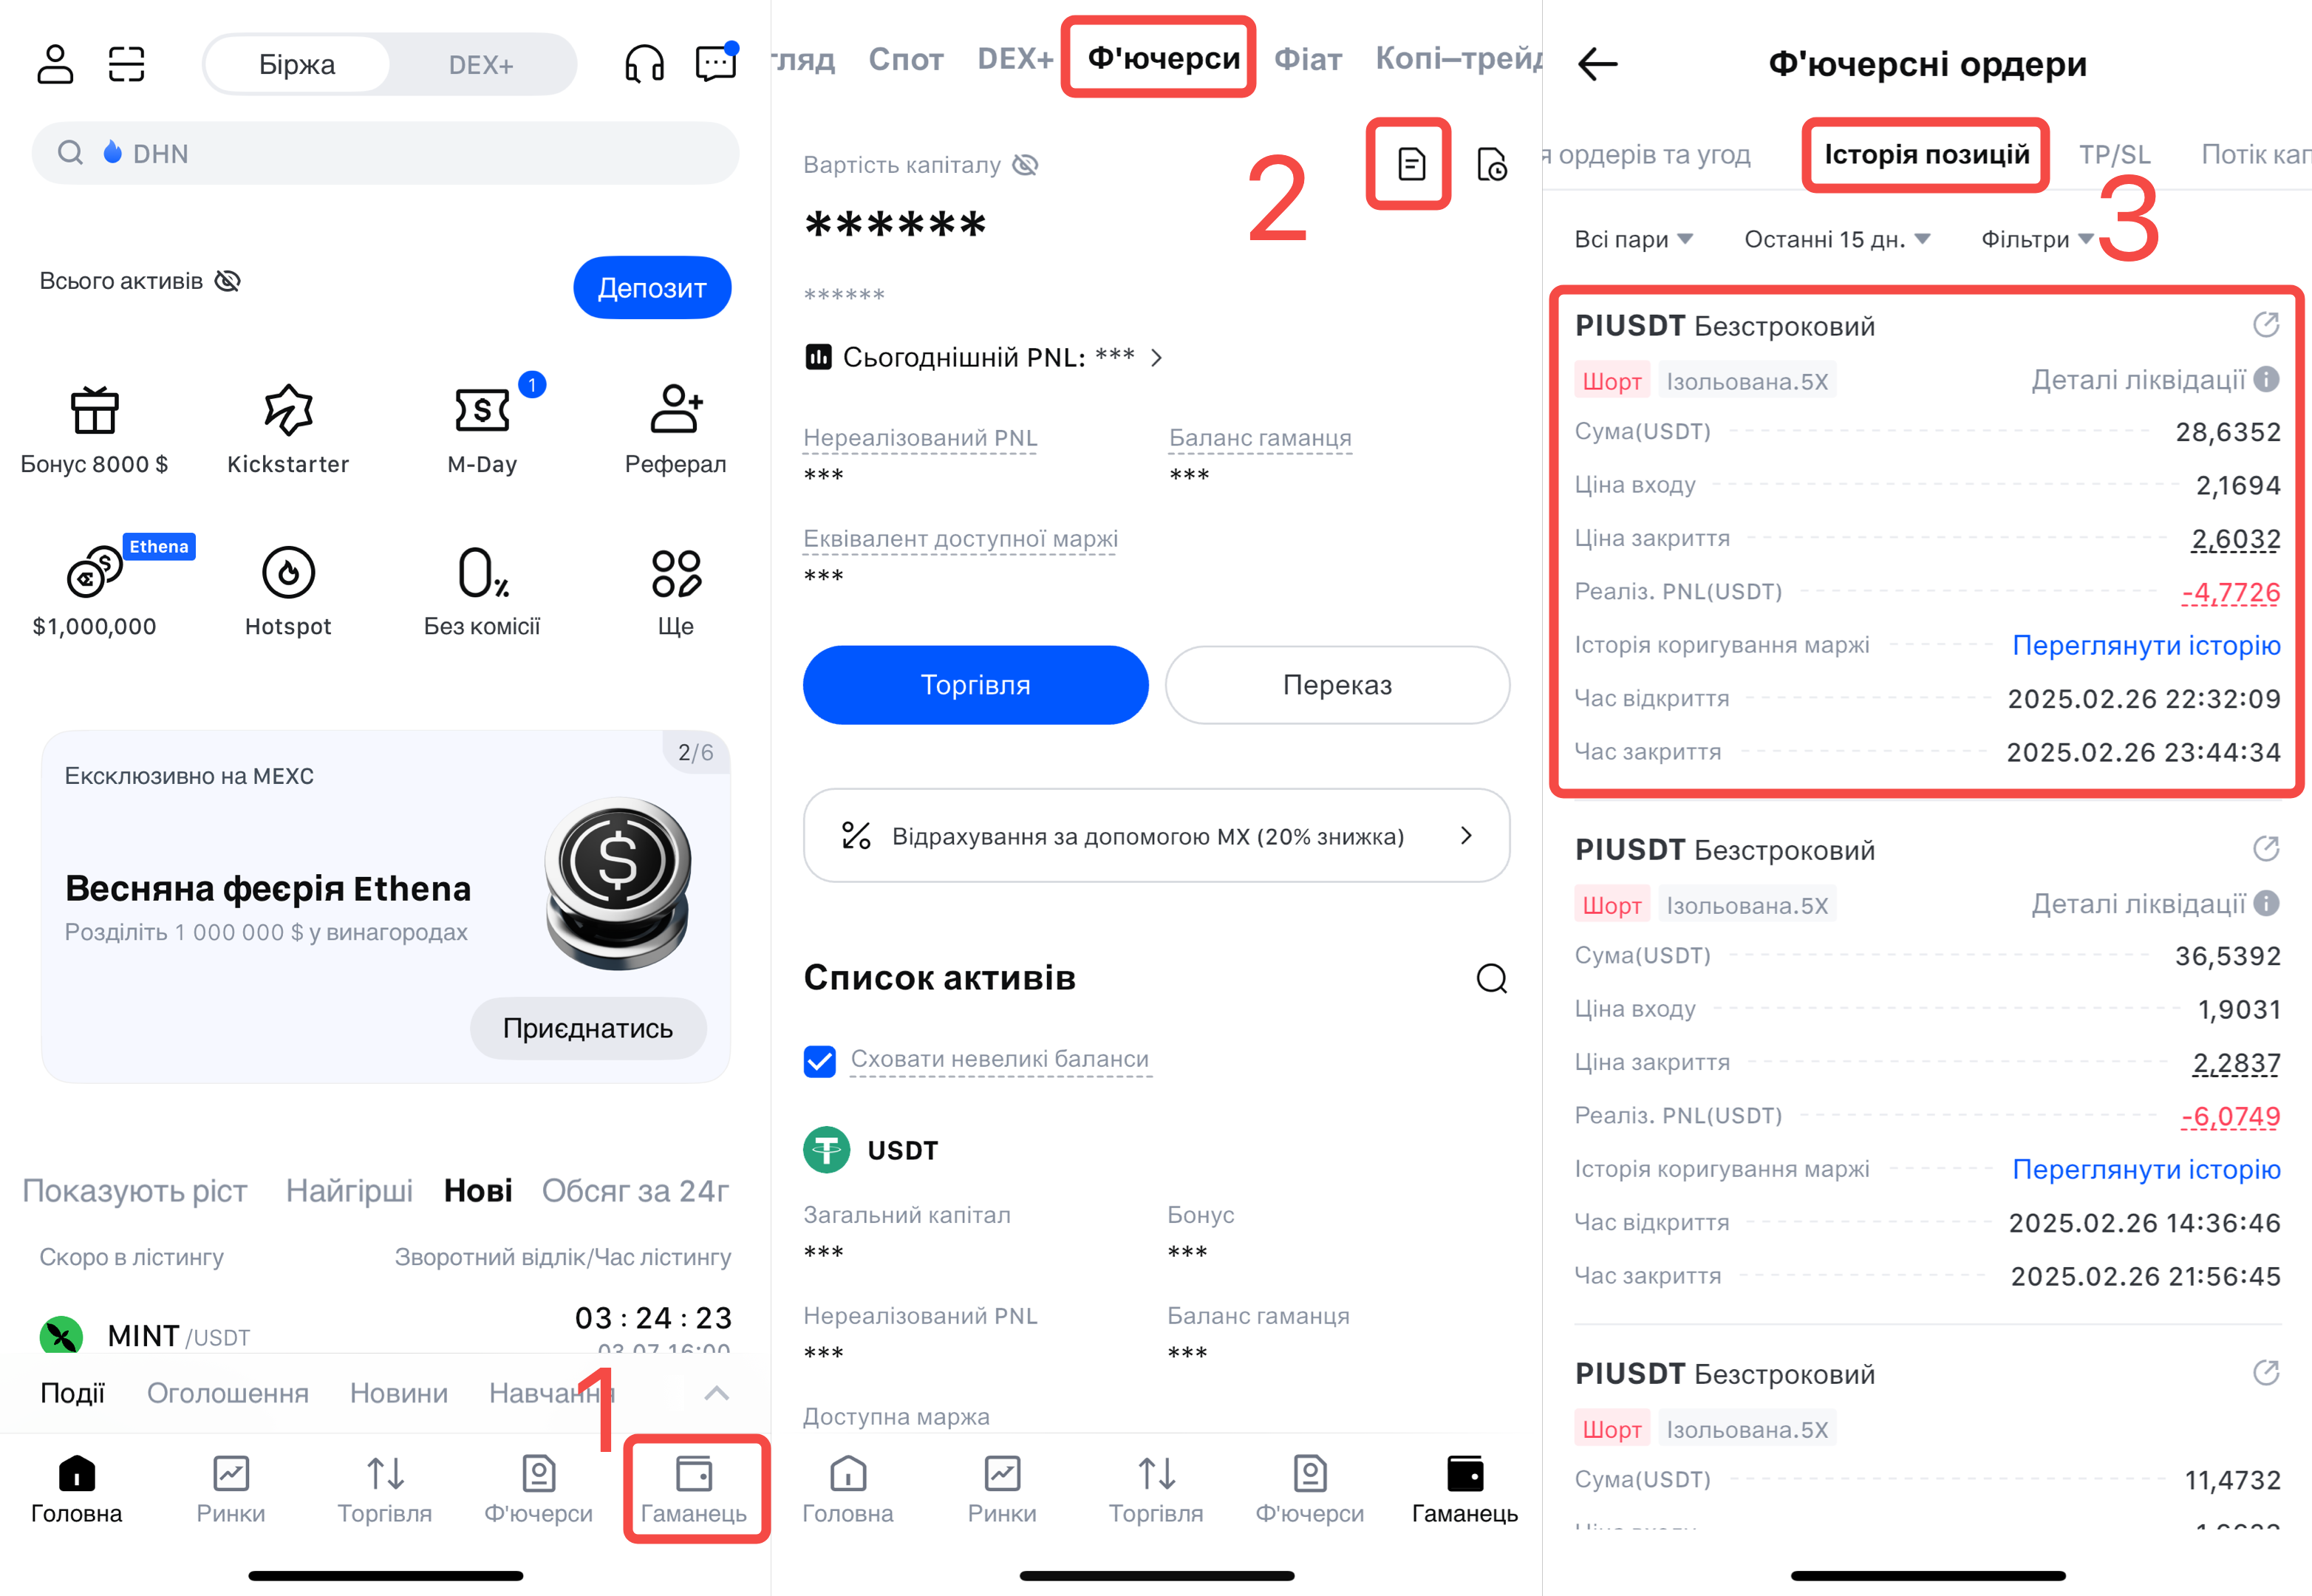Click the Приєднатись button
2312x1596 pixels.
pyautogui.click(x=588, y=1028)
